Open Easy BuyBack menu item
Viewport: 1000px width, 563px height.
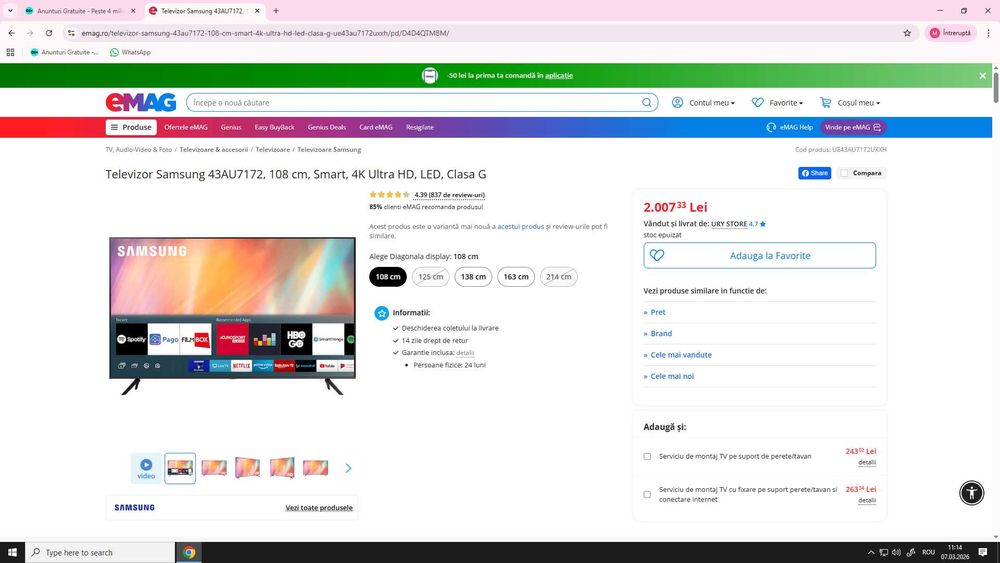274,128
